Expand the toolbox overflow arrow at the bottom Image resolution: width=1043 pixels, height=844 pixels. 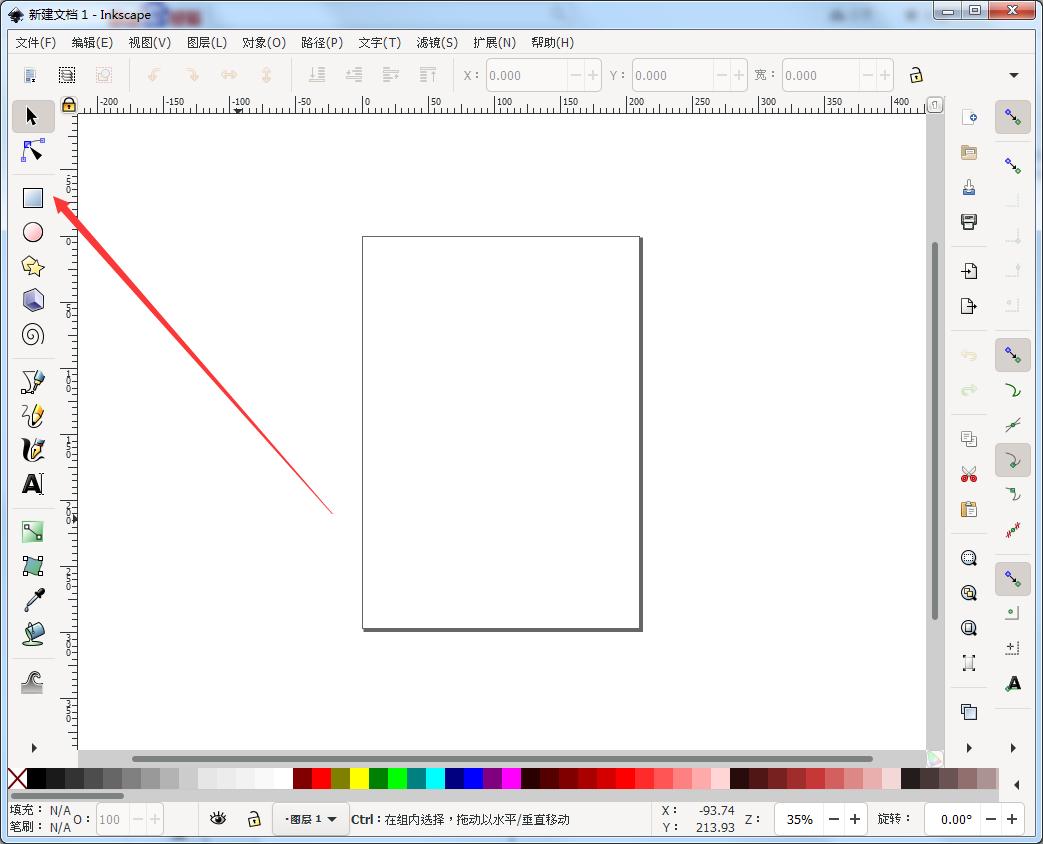(x=32, y=746)
